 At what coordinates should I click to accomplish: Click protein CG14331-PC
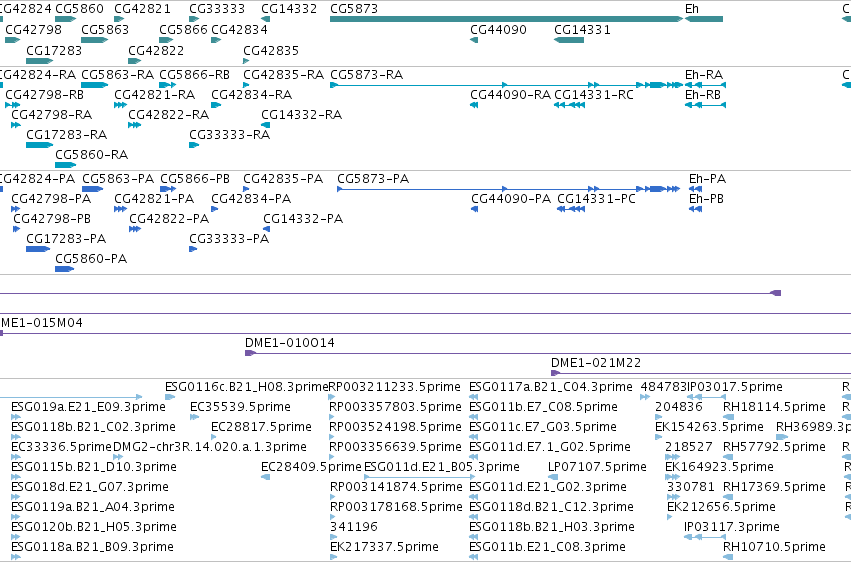click(x=596, y=199)
